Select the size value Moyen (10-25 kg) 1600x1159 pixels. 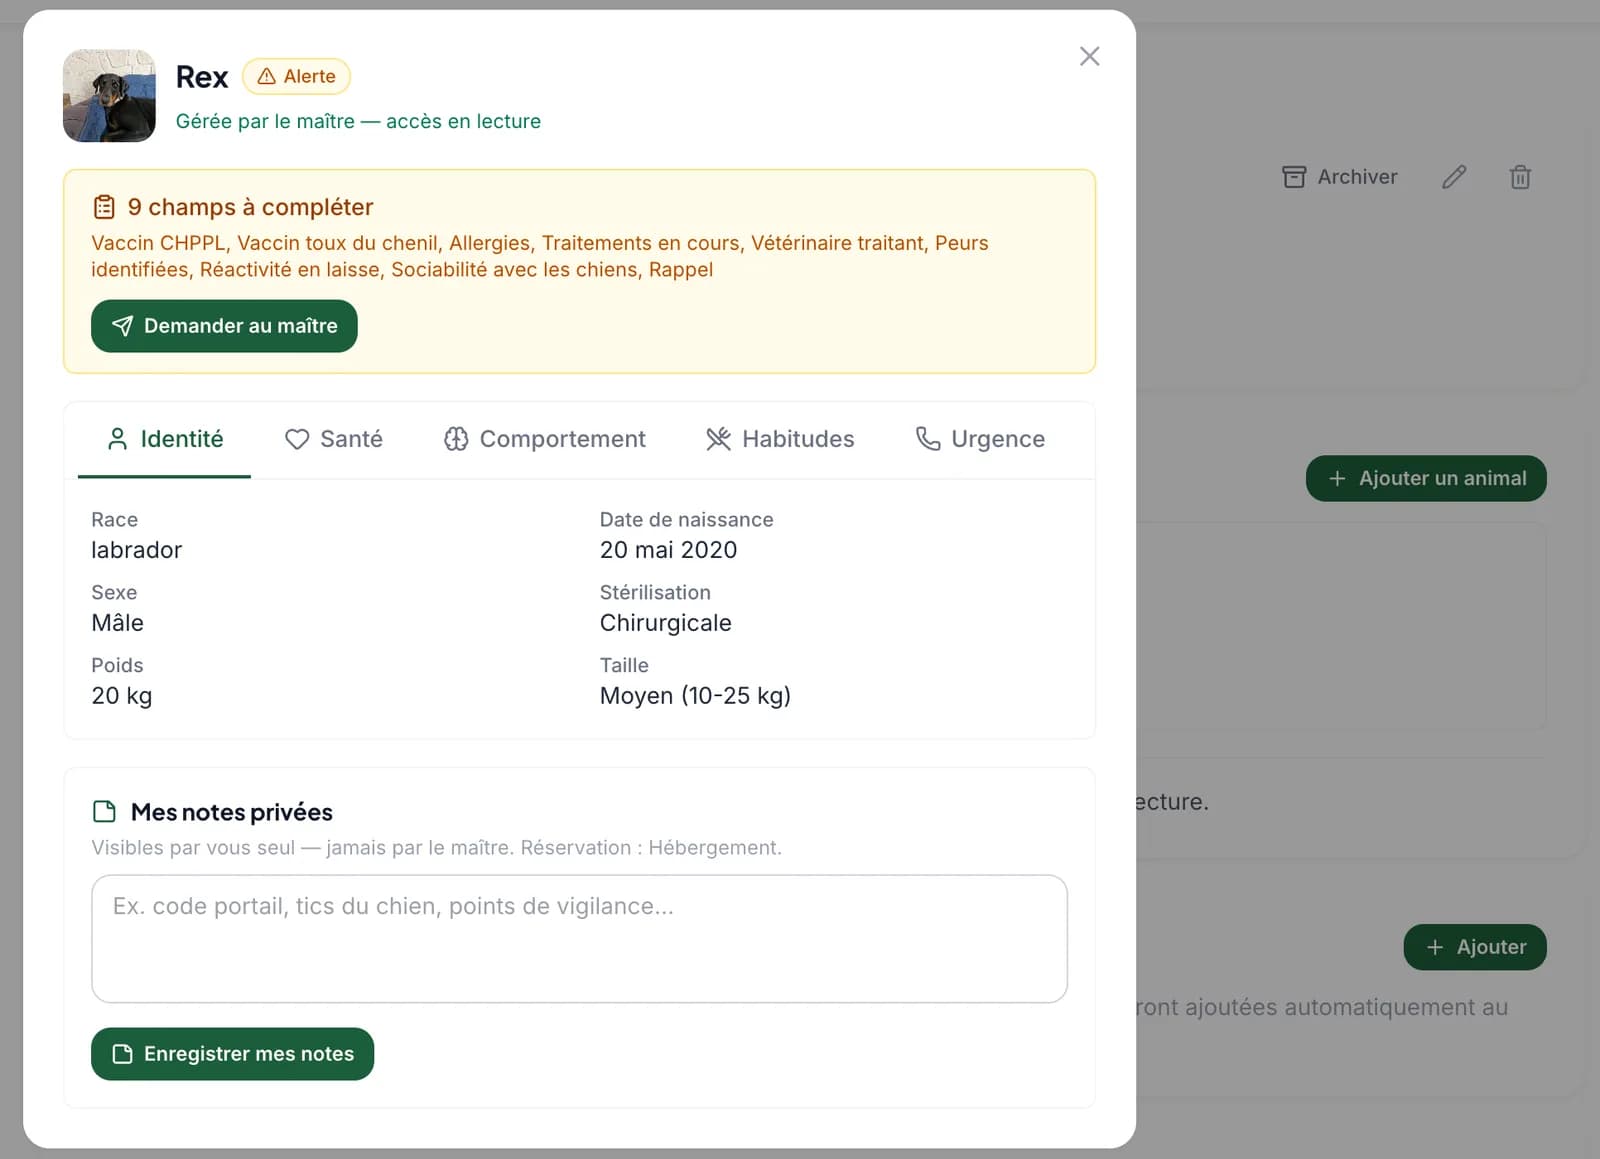tap(695, 696)
